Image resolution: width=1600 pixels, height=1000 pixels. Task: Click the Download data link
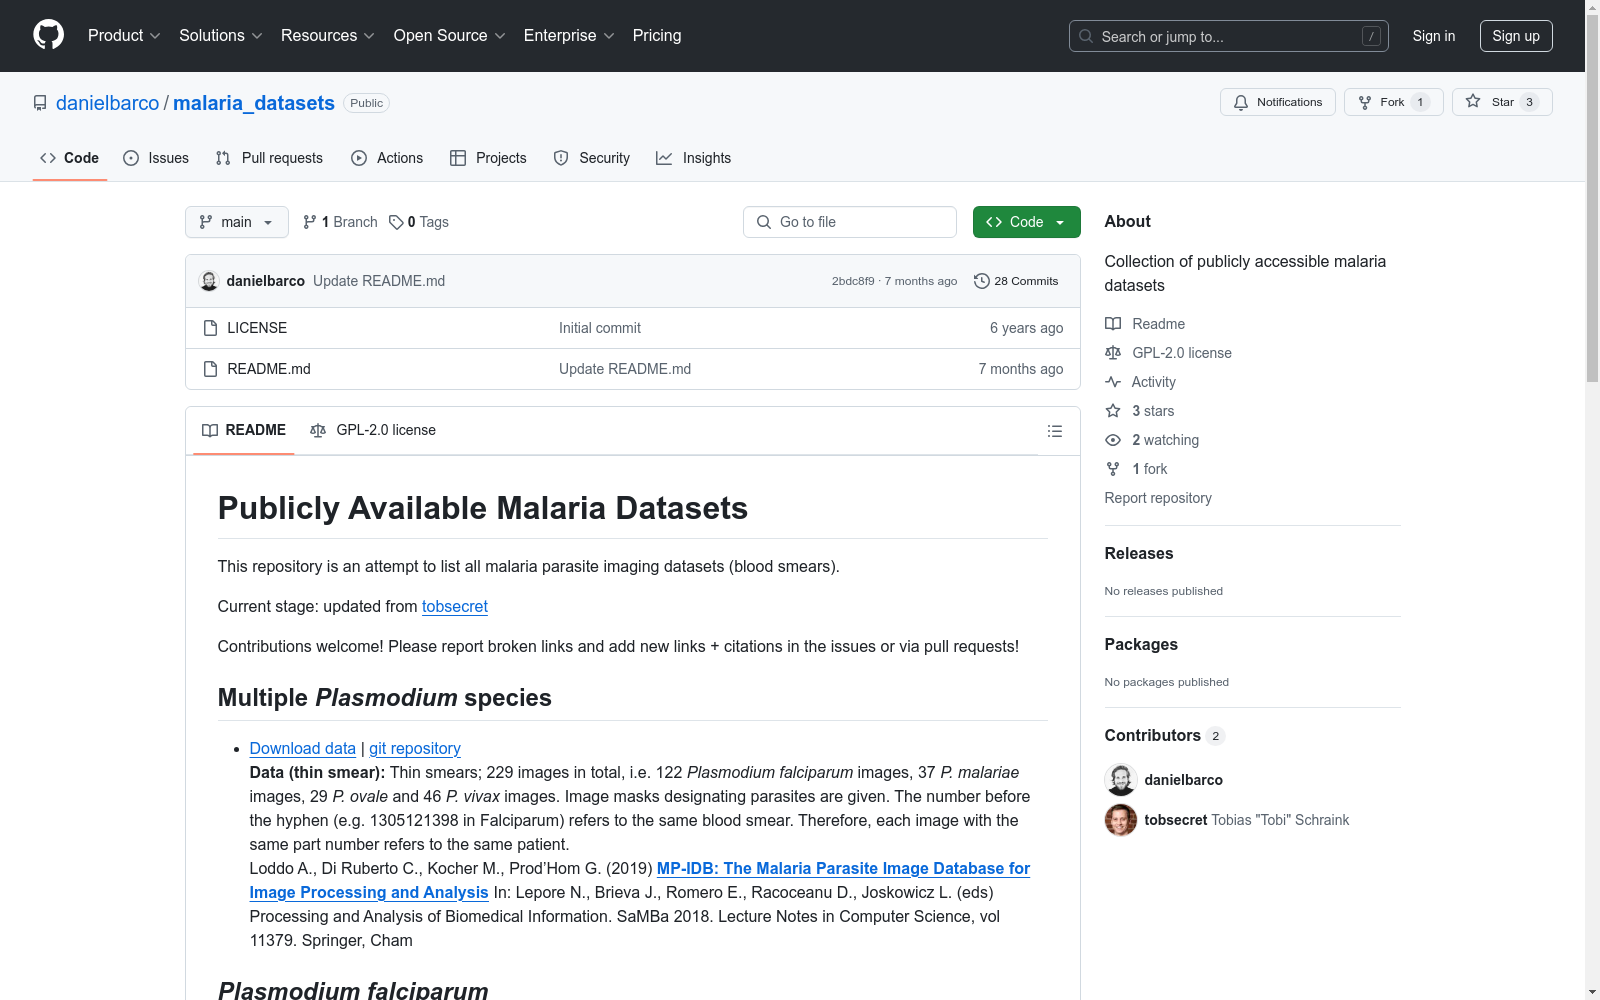pos(303,748)
